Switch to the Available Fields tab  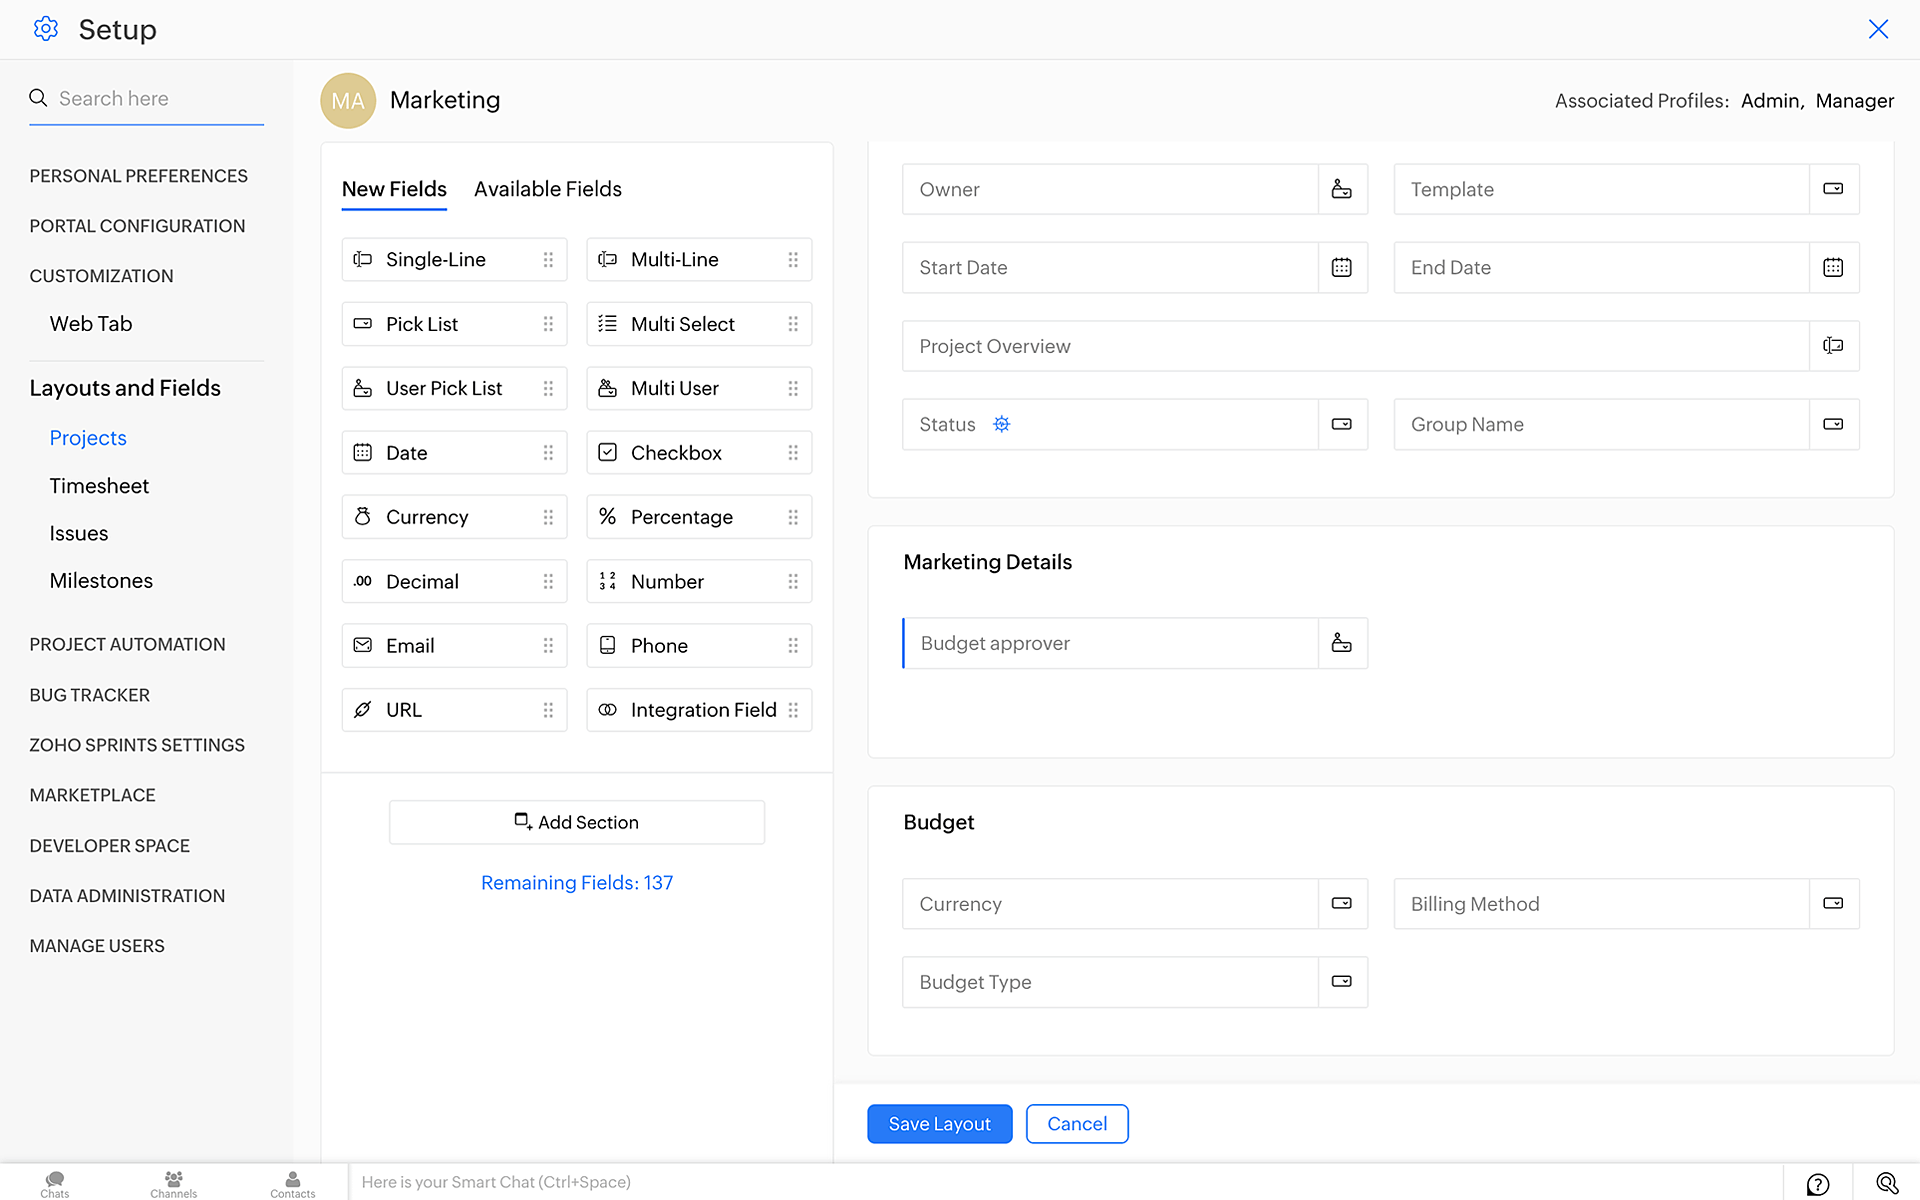[547, 189]
